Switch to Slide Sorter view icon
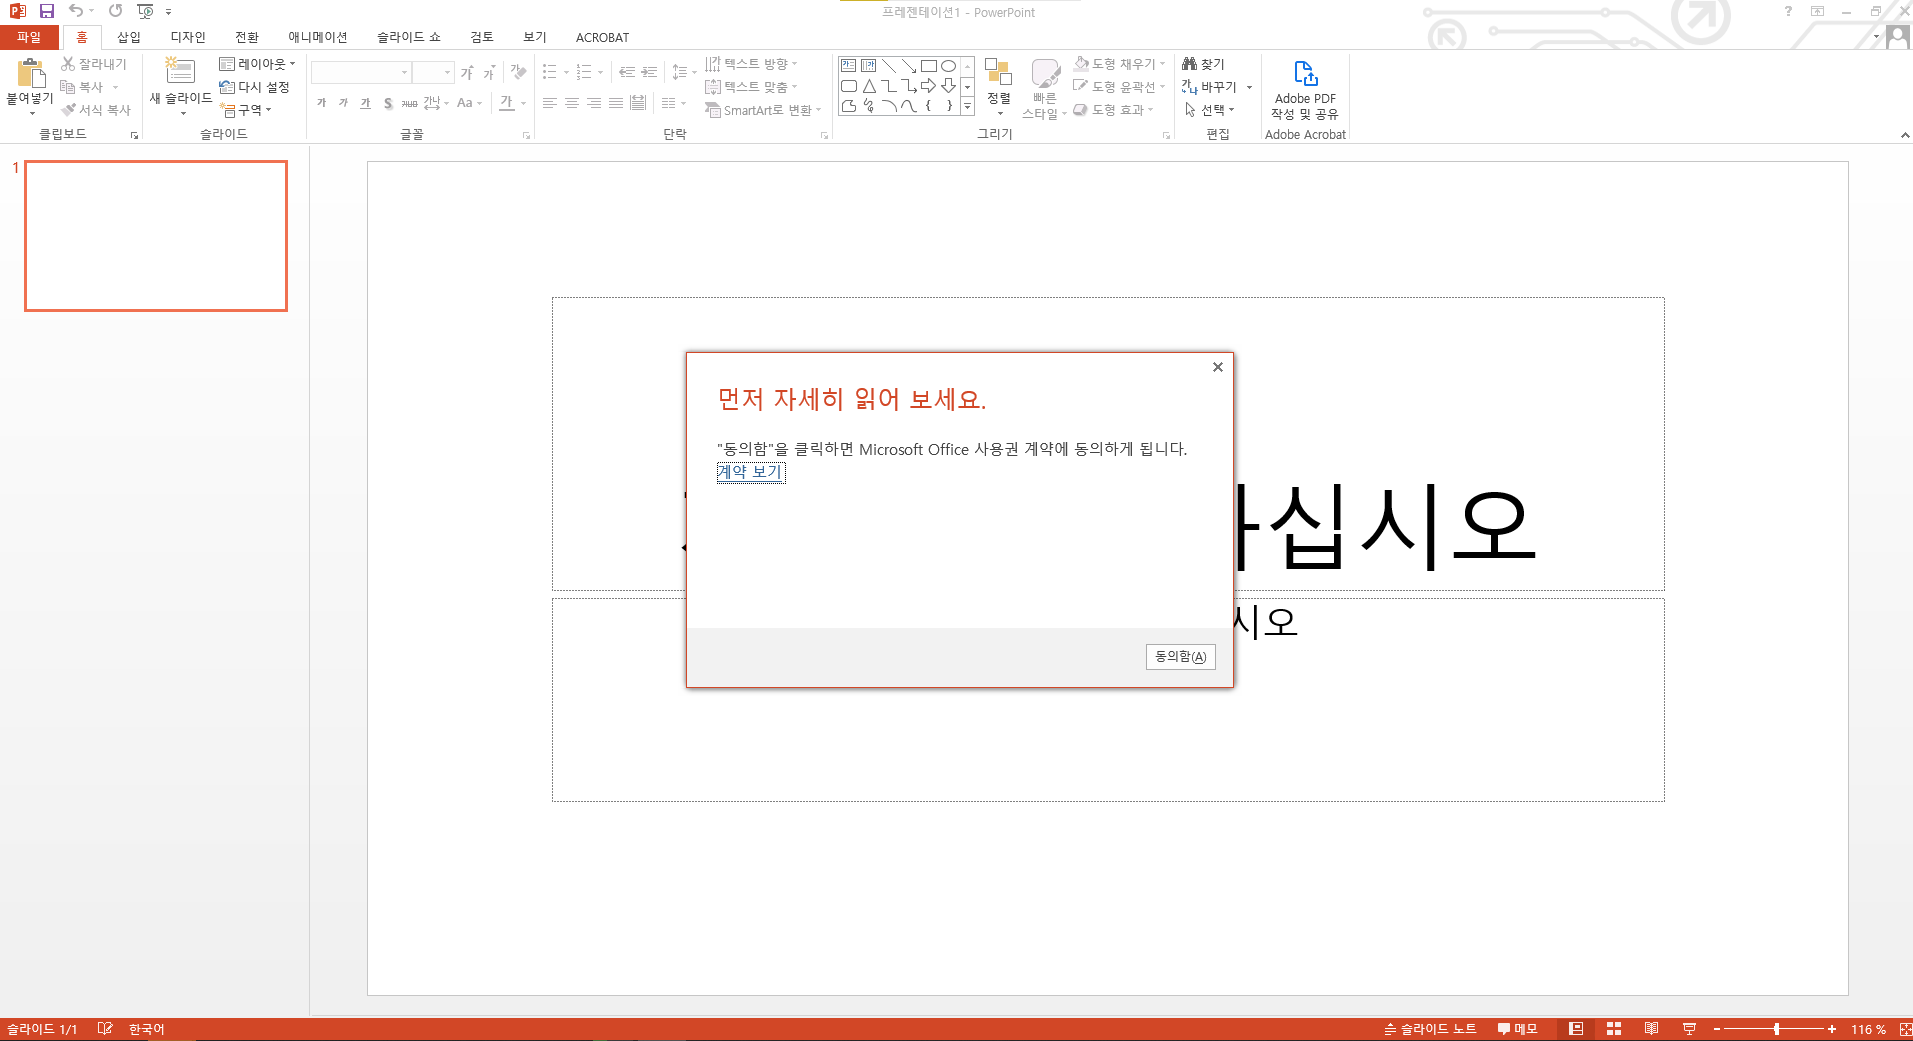Viewport: 1913px width, 1041px height. click(x=1613, y=1029)
